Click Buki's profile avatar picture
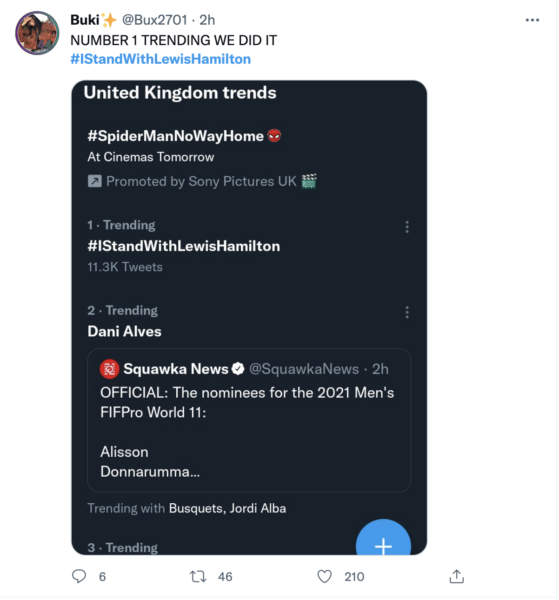The image size is (559, 600). (x=37, y=33)
